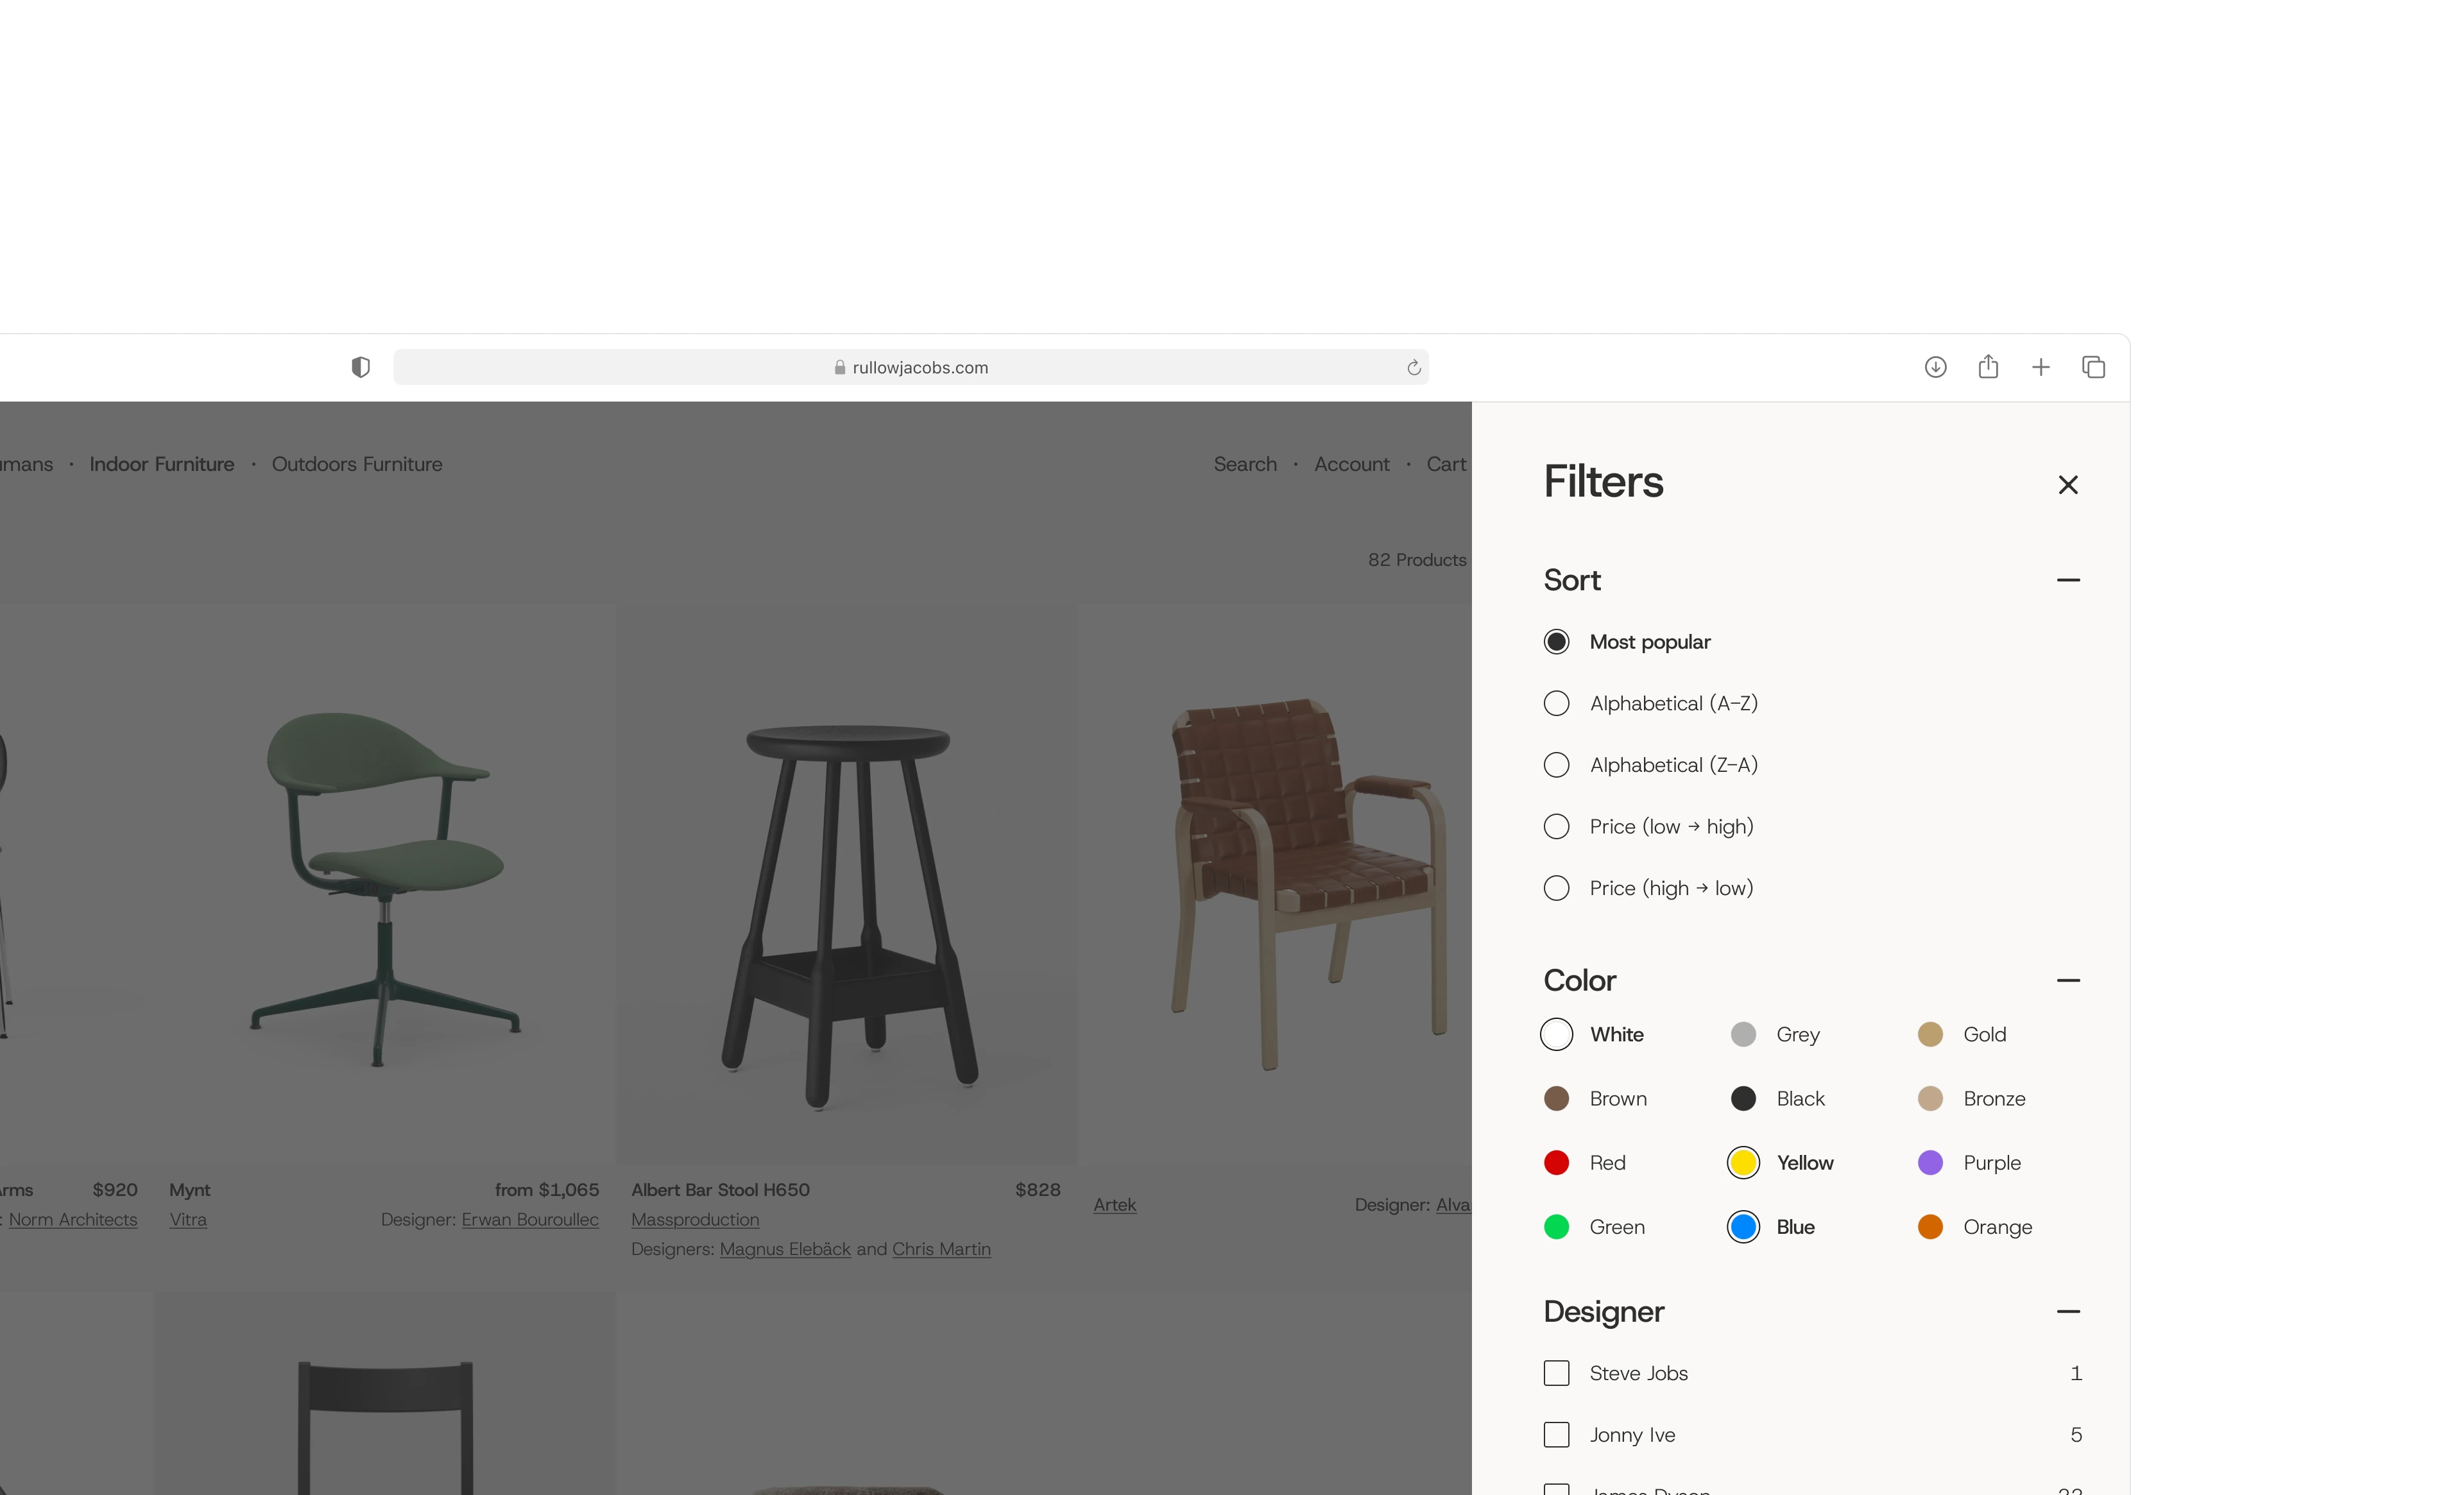Open the Norm Architects designer link

(x=73, y=1220)
